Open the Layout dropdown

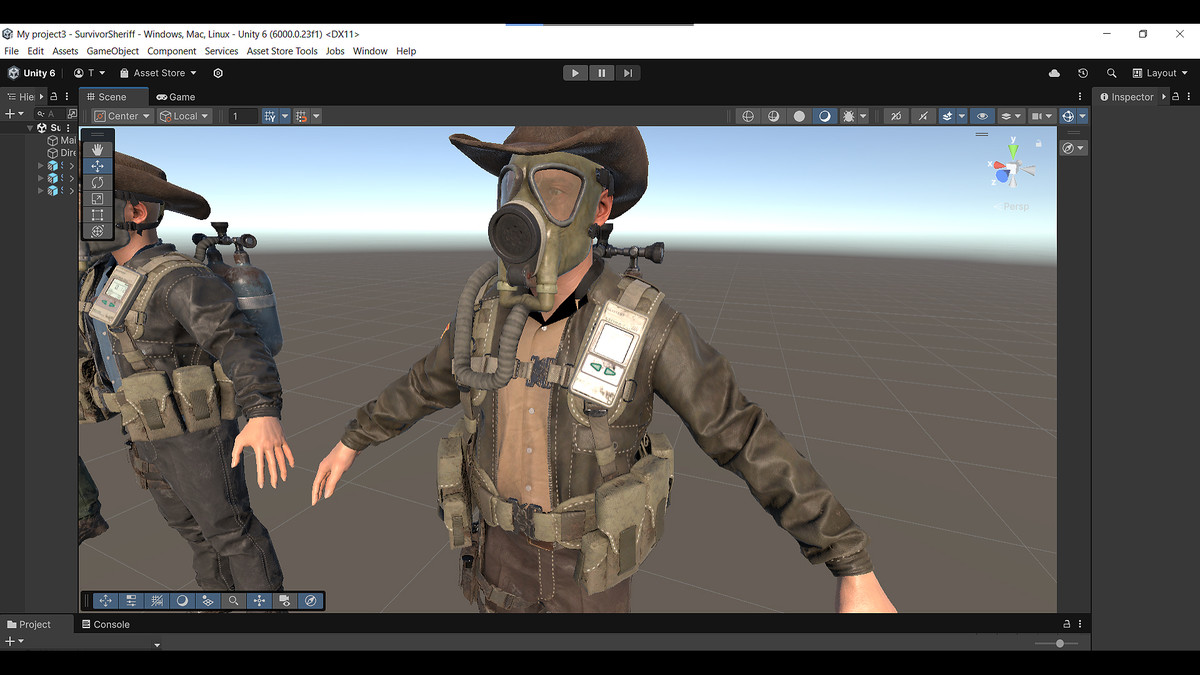[x=1160, y=73]
